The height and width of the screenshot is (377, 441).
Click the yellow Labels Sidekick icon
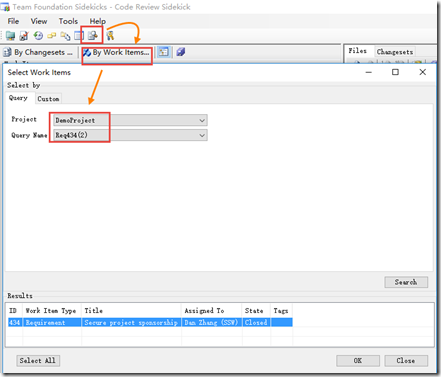point(51,35)
